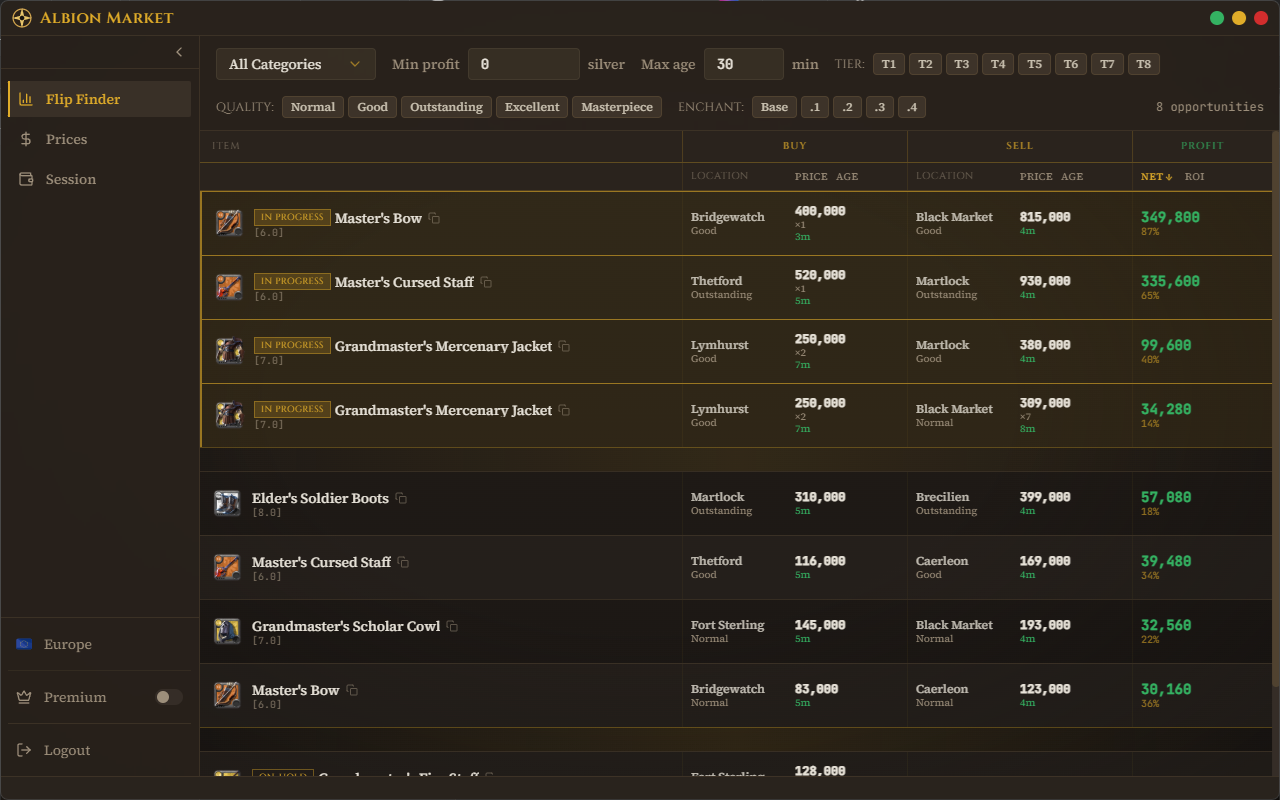1280x800 pixels.
Task: Click Grandmaster's Scholar Cowl item thumbnail
Action: [x=227, y=631]
